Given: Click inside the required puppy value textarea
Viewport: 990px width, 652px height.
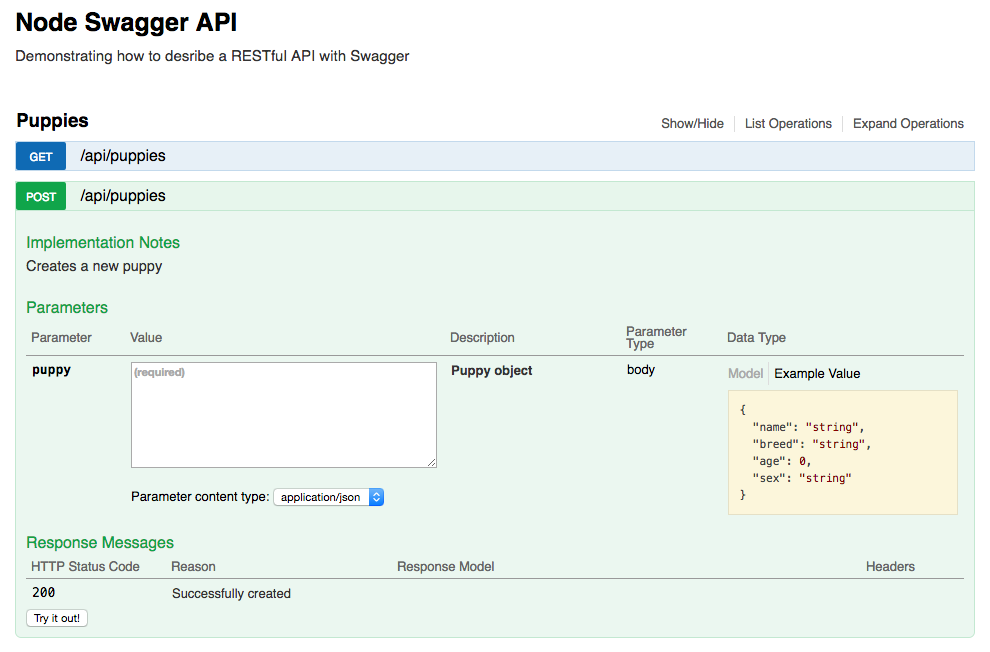Looking at the screenshot, I should click(x=283, y=414).
